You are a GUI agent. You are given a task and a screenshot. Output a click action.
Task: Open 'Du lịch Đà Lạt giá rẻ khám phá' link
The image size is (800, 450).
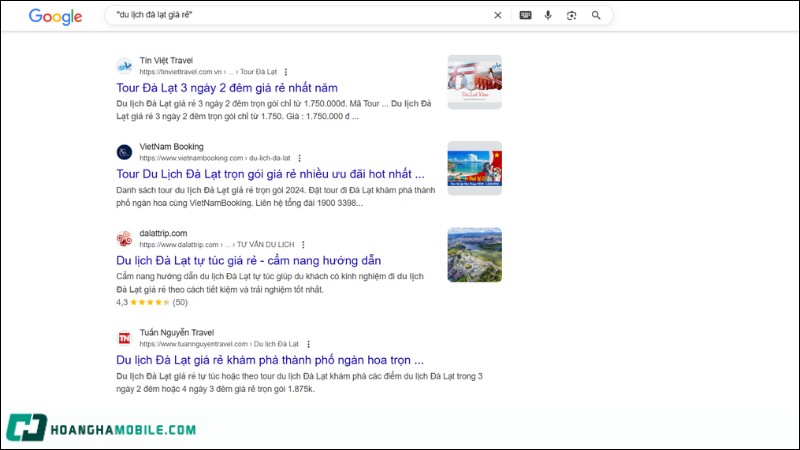(x=270, y=359)
